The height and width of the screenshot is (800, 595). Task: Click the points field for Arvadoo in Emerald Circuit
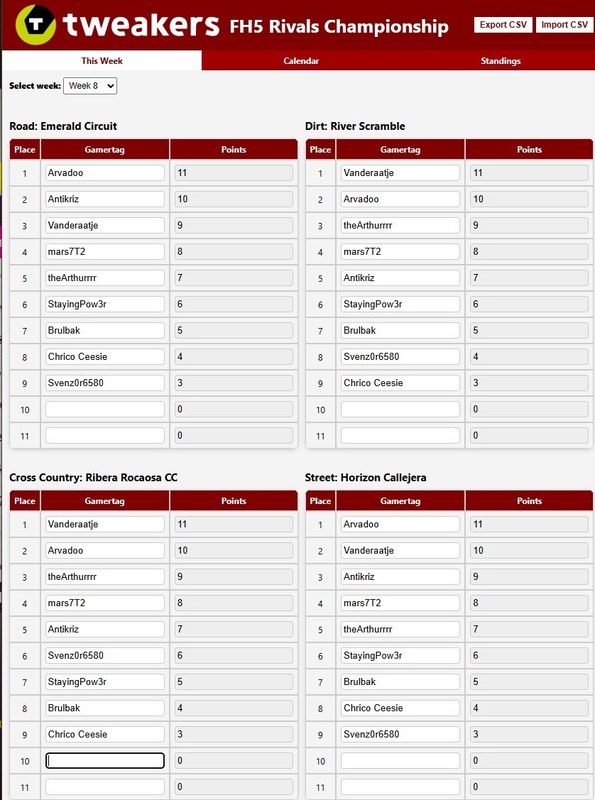(x=234, y=173)
